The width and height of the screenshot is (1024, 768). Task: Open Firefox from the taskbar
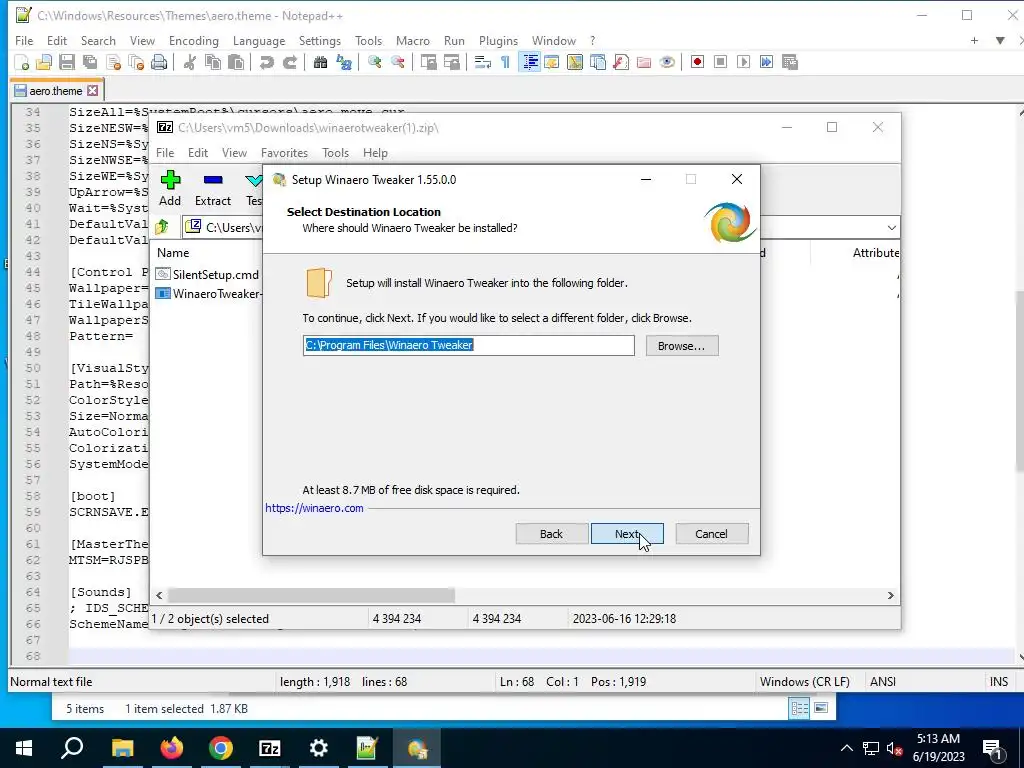coord(172,748)
